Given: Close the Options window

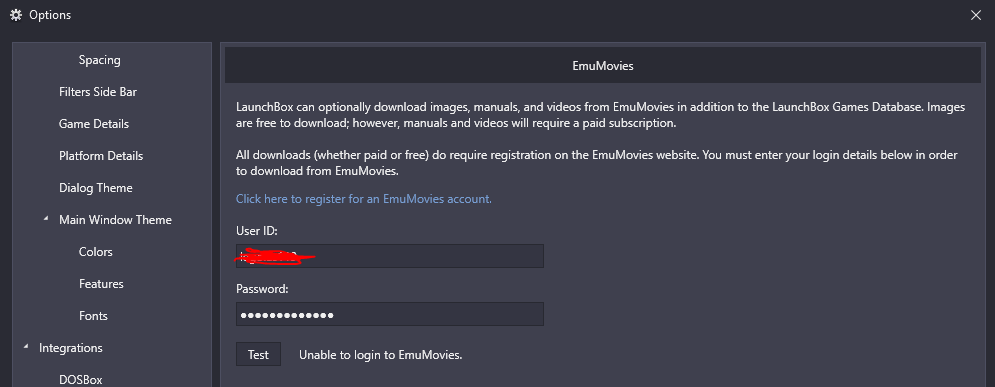Looking at the screenshot, I should [976, 15].
